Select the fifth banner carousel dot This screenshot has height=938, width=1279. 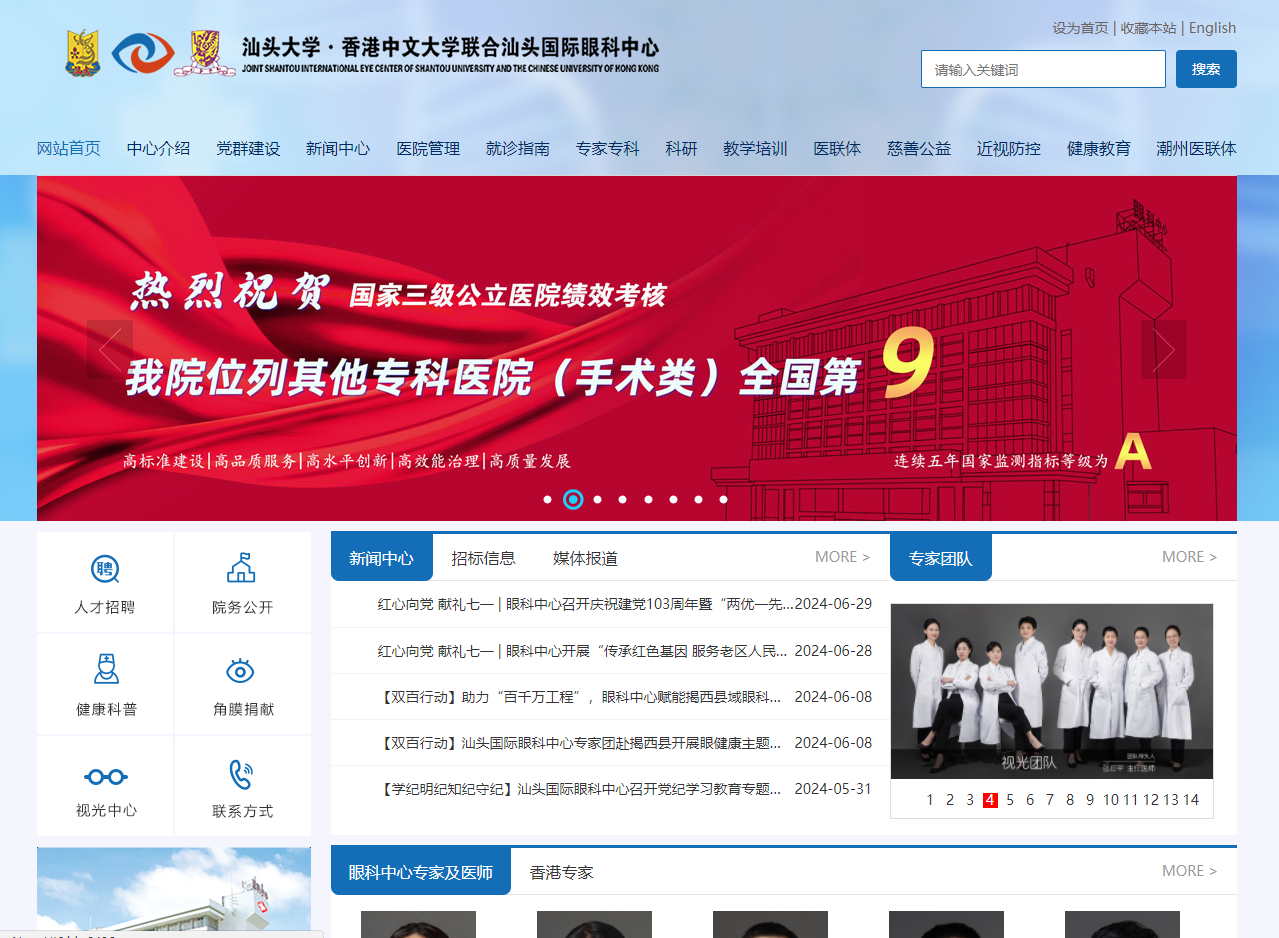click(x=648, y=499)
